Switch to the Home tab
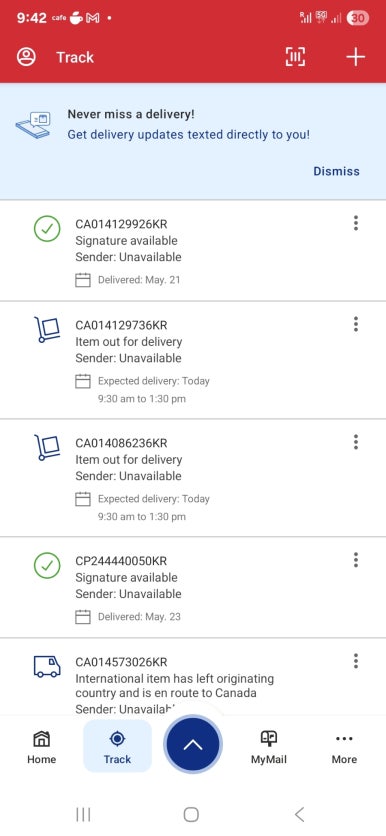 (x=42, y=746)
